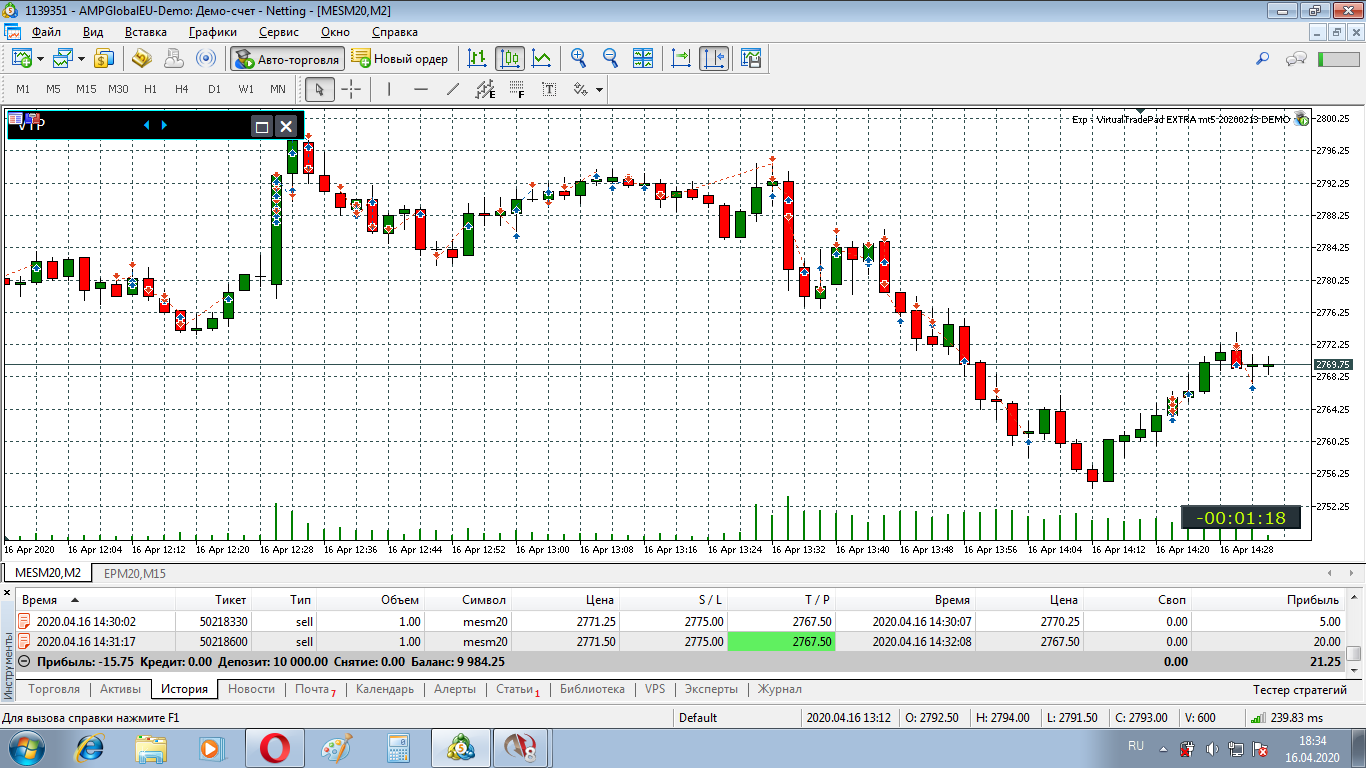
Task: Select the D1 timeframe
Action: coord(214,89)
